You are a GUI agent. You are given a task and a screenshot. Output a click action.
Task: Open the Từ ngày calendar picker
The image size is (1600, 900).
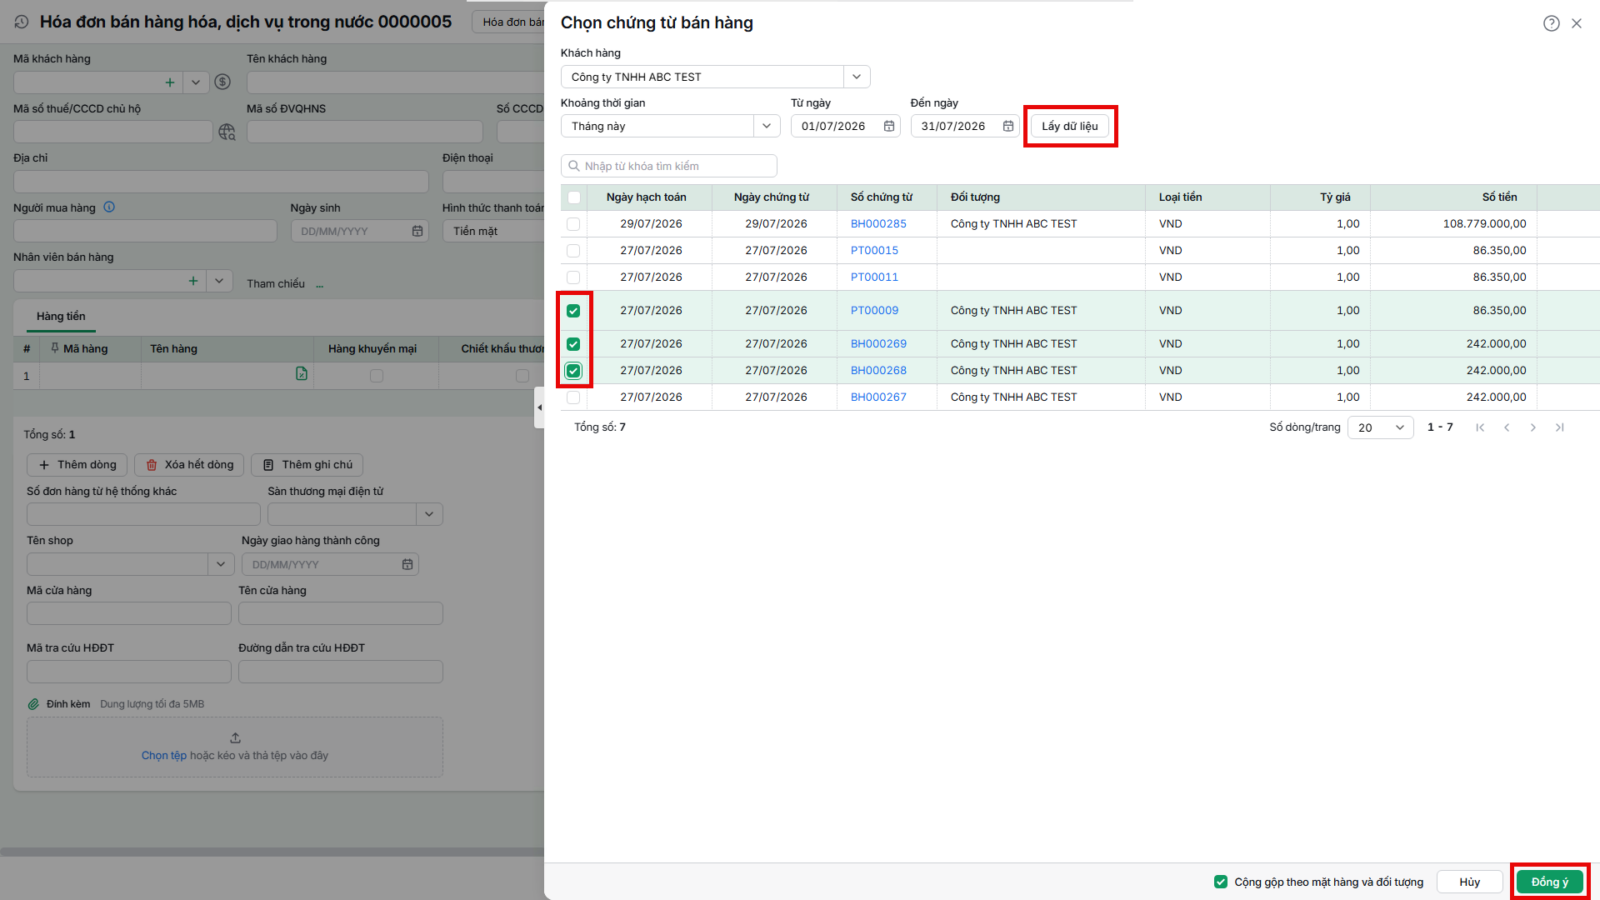(x=889, y=126)
